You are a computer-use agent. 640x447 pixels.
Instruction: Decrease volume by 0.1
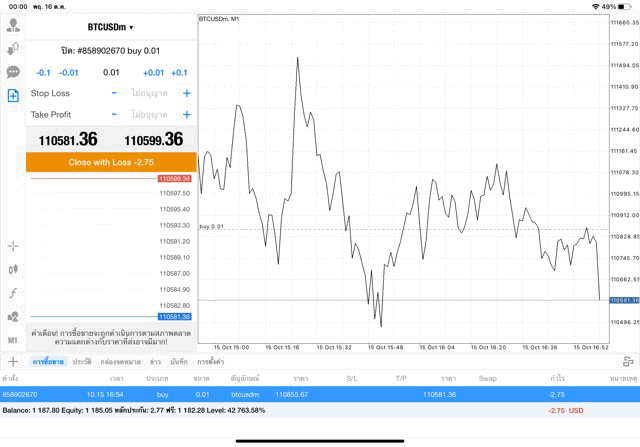(43, 73)
